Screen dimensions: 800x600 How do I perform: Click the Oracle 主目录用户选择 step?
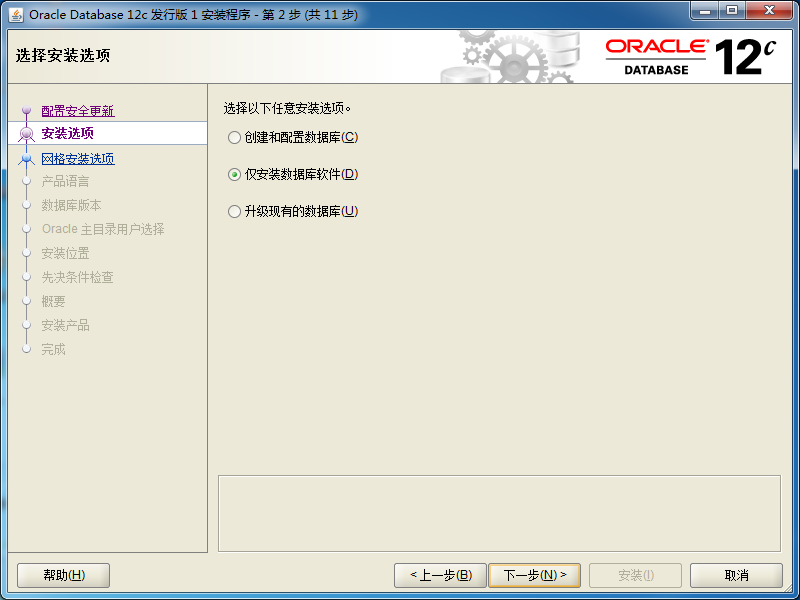click(103, 229)
